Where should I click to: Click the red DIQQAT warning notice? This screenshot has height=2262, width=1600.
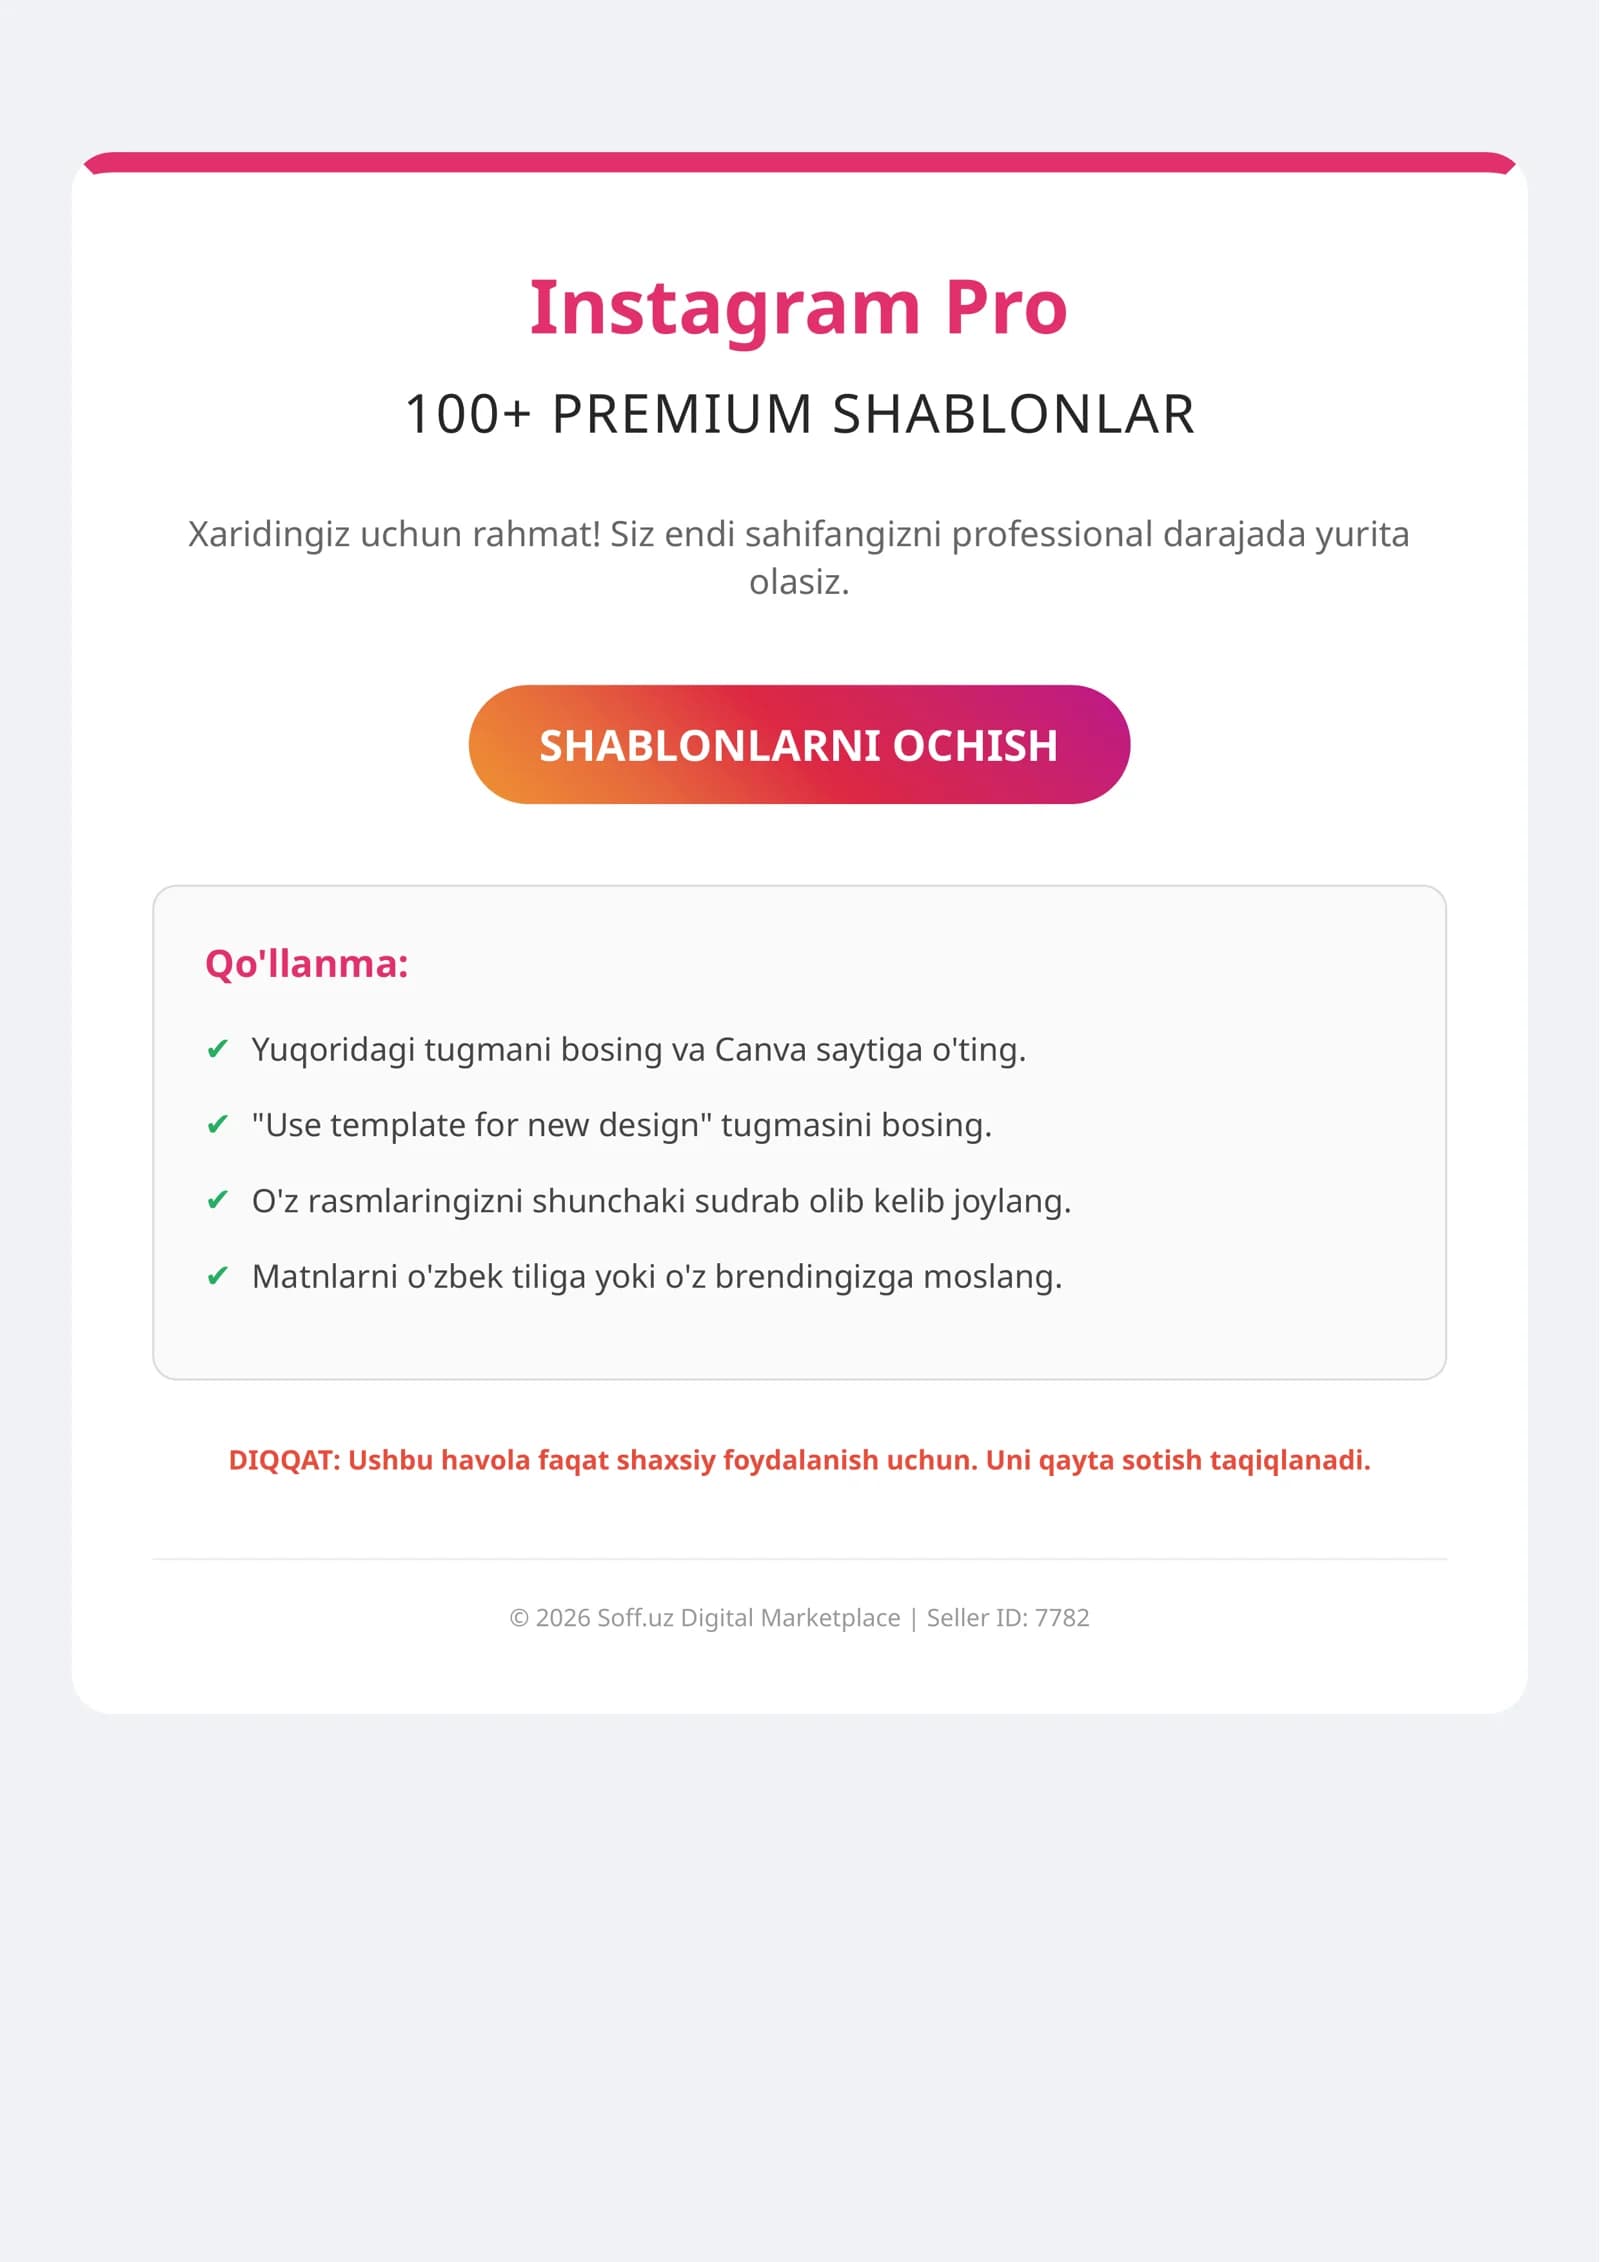click(x=799, y=1460)
